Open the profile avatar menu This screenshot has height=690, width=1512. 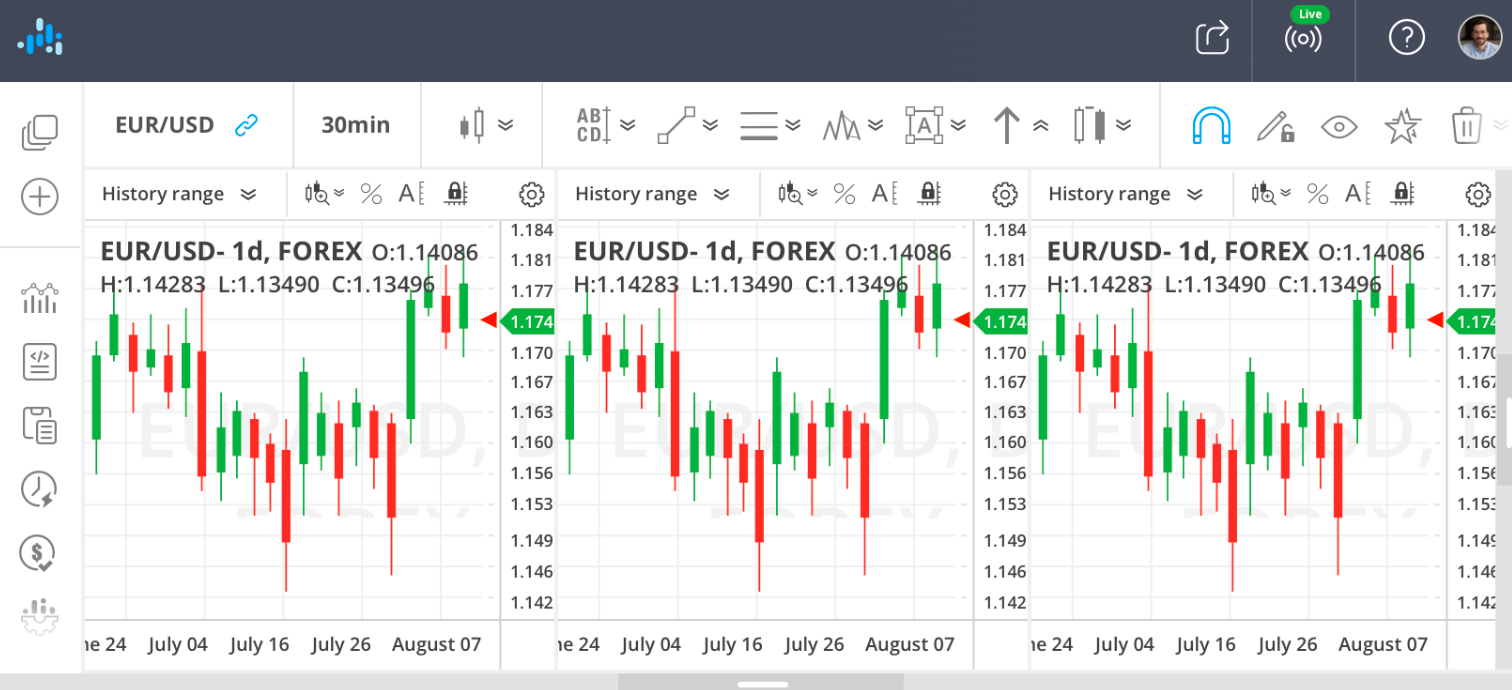[1475, 38]
